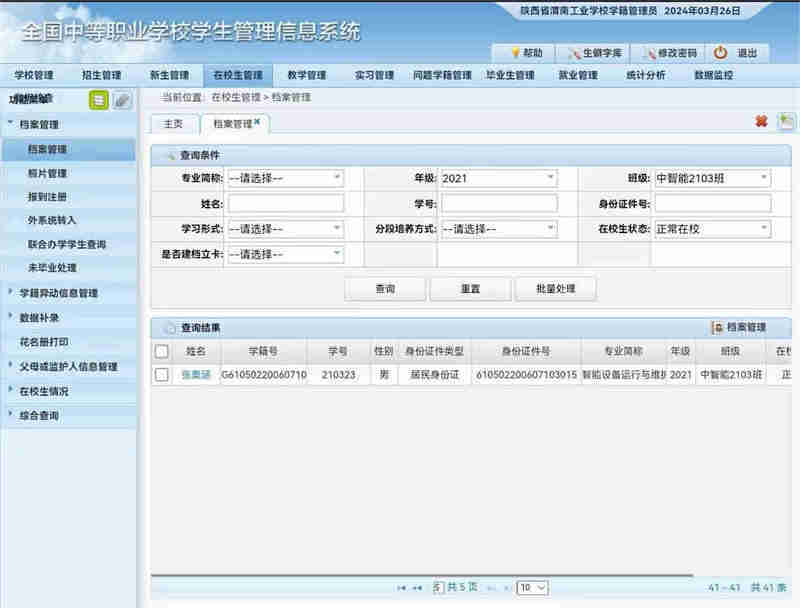The image size is (800, 608).
Task: Click inside the 姓名 input field
Action: coord(285,203)
